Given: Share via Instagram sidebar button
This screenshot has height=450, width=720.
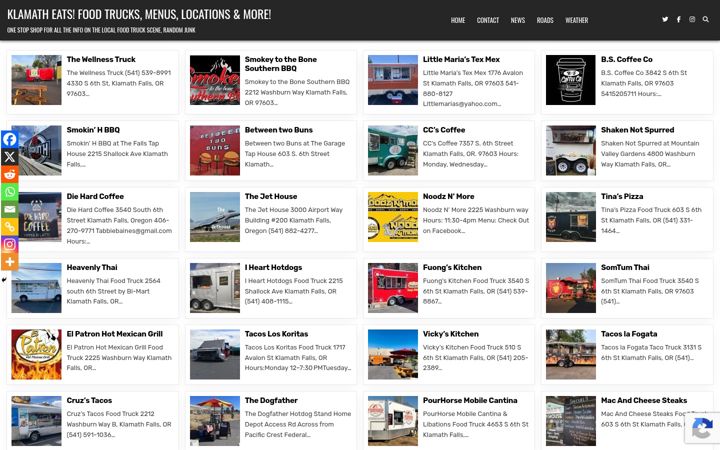Looking at the screenshot, I should point(10,244).
